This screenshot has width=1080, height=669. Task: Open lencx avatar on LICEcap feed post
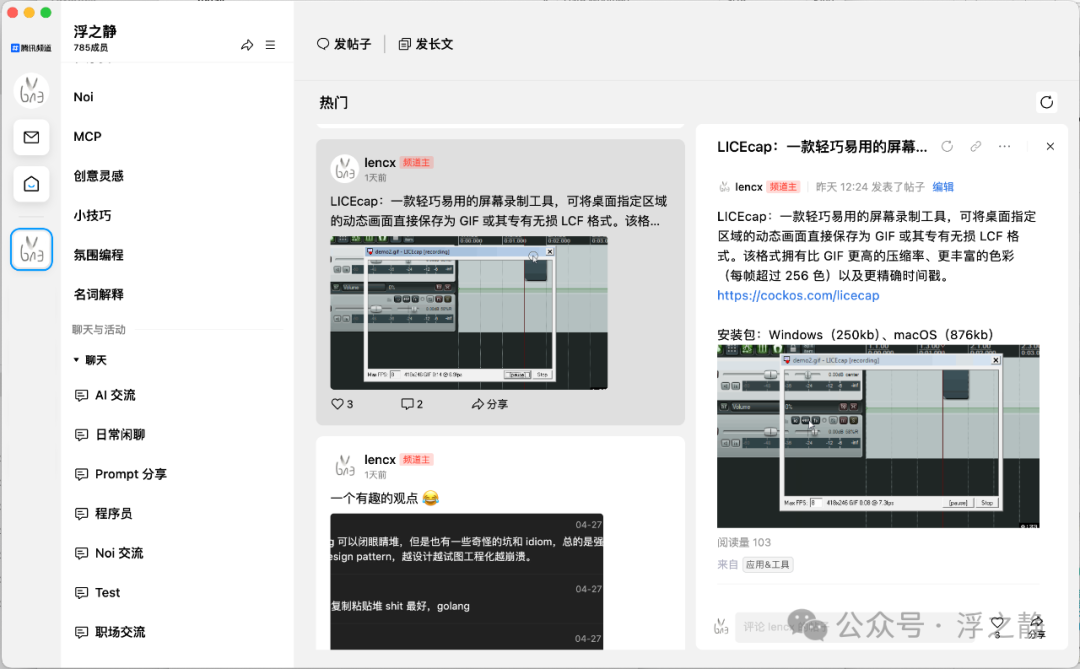coord(344,169)
